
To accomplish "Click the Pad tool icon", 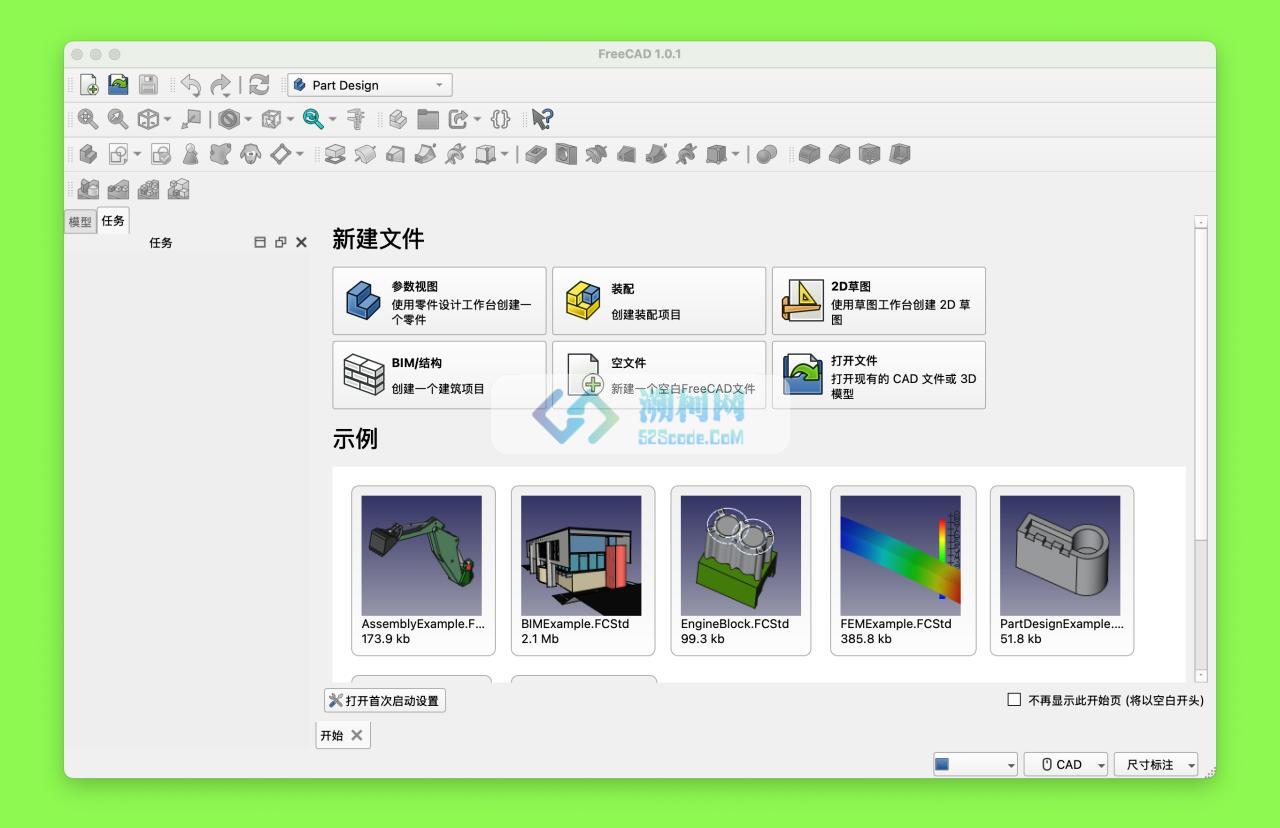I will (335, 154).
